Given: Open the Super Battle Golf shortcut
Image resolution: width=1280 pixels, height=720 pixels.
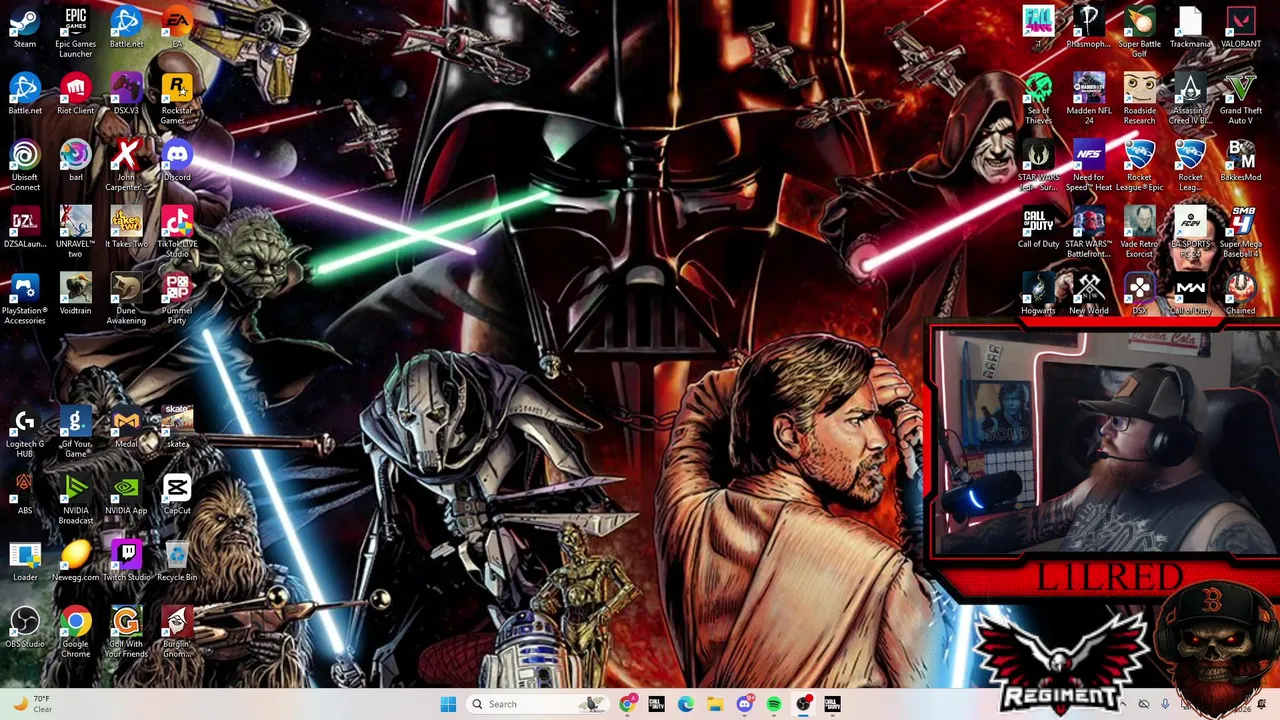Looking at the screenshot, I should pyautogui.click(x=1139, y=32).
